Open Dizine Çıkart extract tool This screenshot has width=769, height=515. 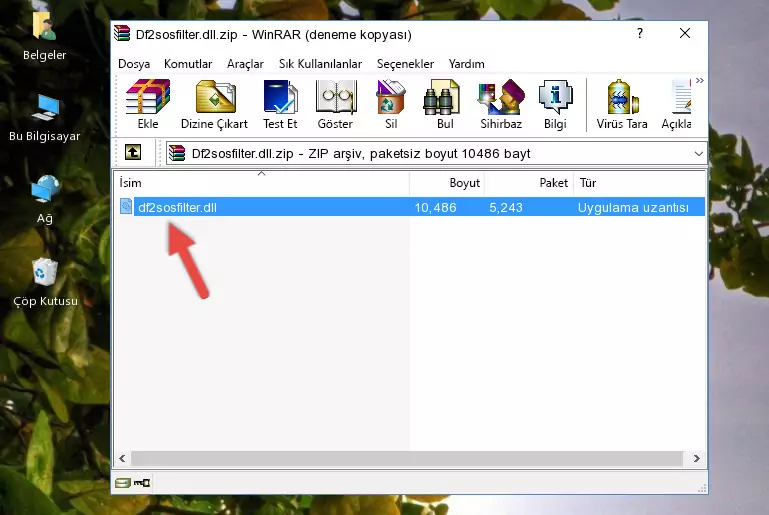214,104
